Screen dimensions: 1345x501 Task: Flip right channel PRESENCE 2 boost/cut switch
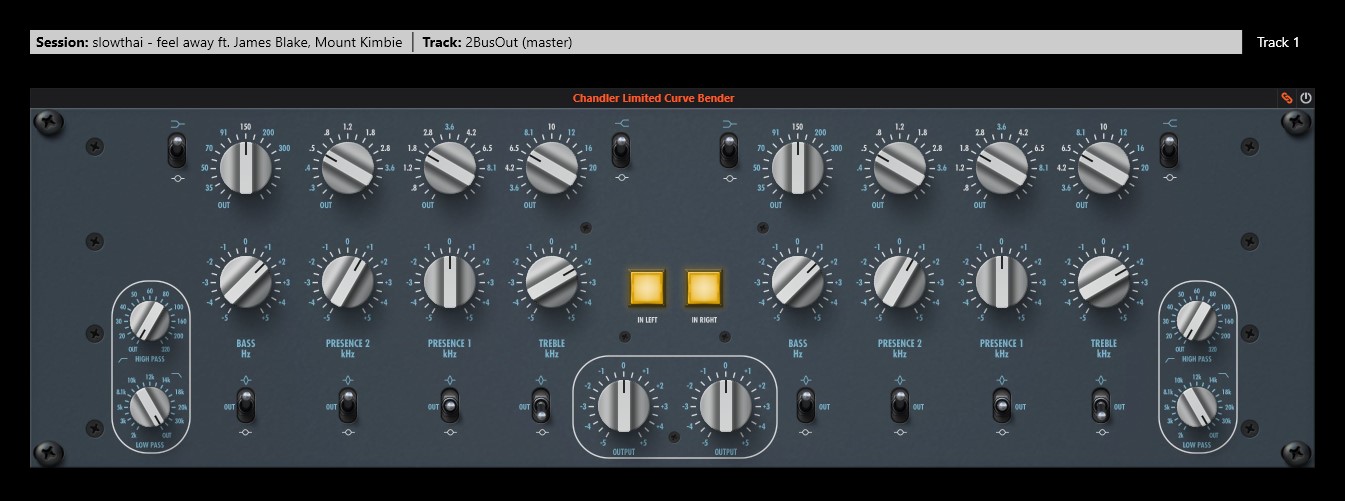(x=900, y=406)
